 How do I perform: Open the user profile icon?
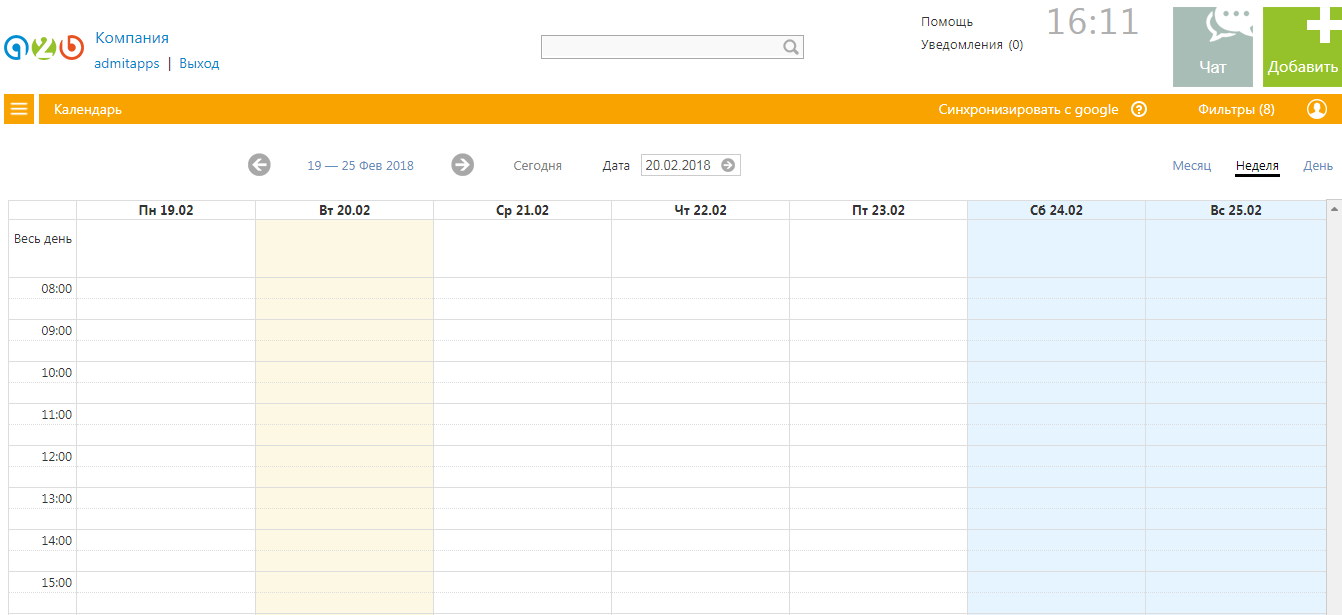pyautogui.click(x=1316, y=109)
